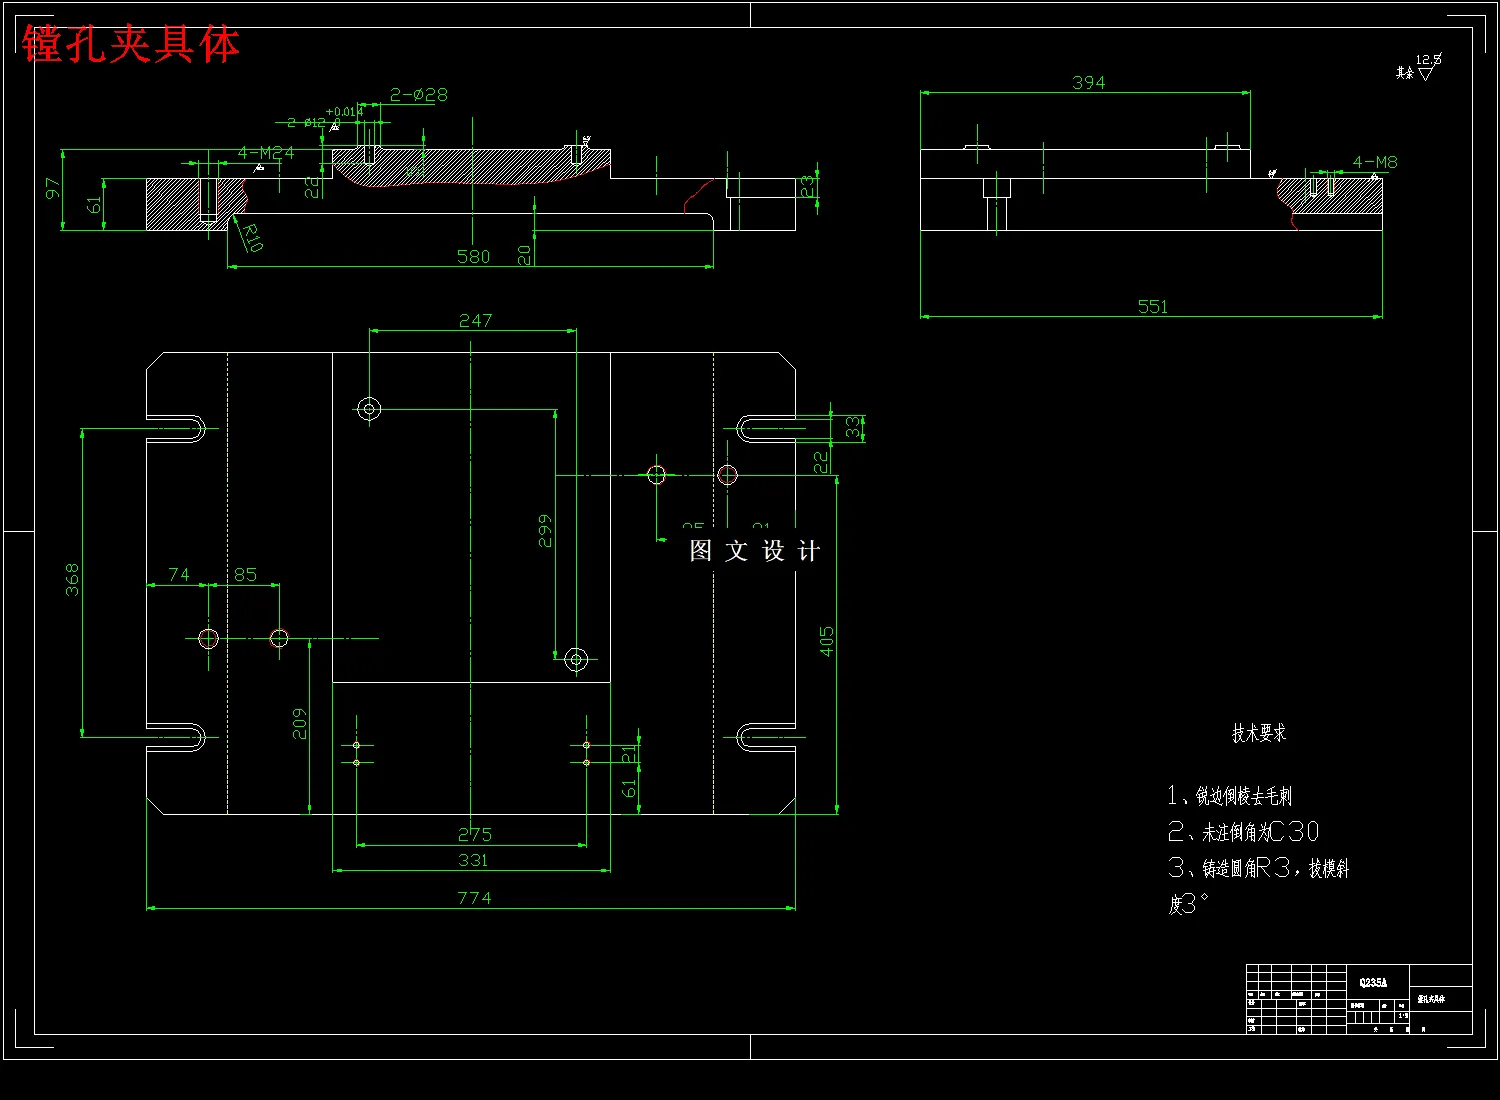The height and width of the screenshot is (1100, 1500).
Task: Click the 2-ø28 hole callout
Action: tap(418, 95)
